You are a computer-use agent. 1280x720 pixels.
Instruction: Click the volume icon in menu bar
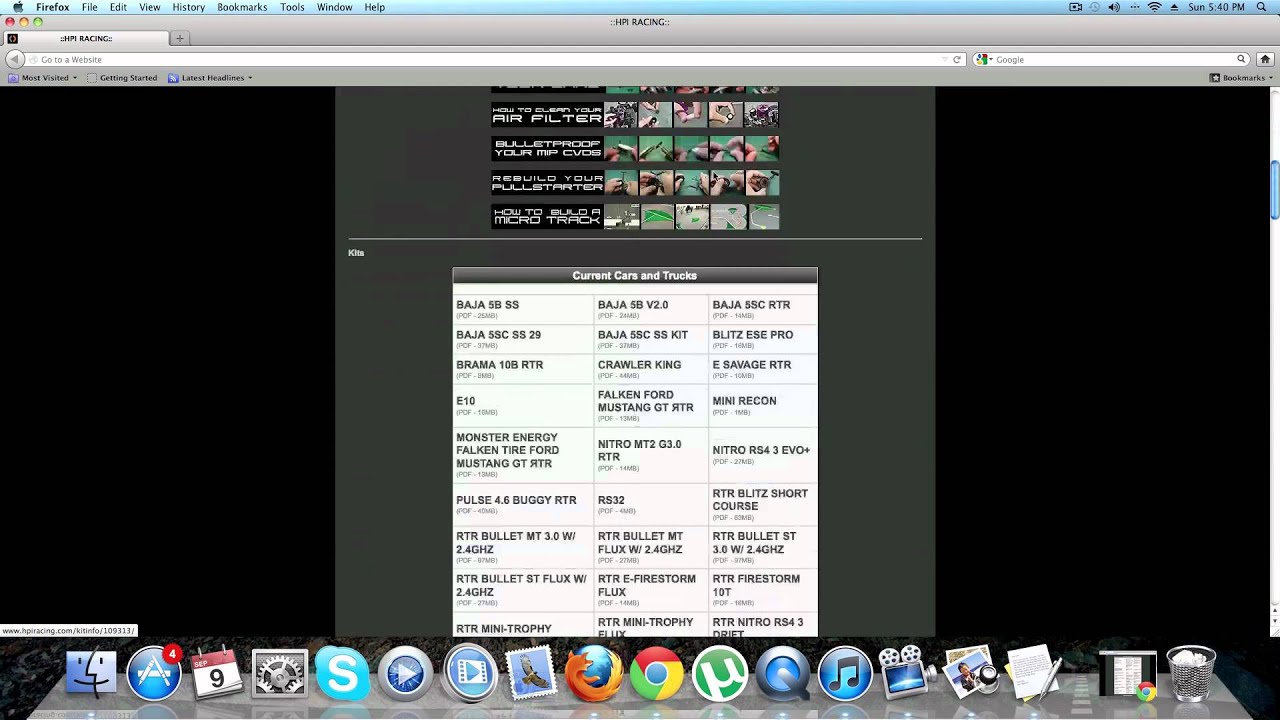(1114, 7)
